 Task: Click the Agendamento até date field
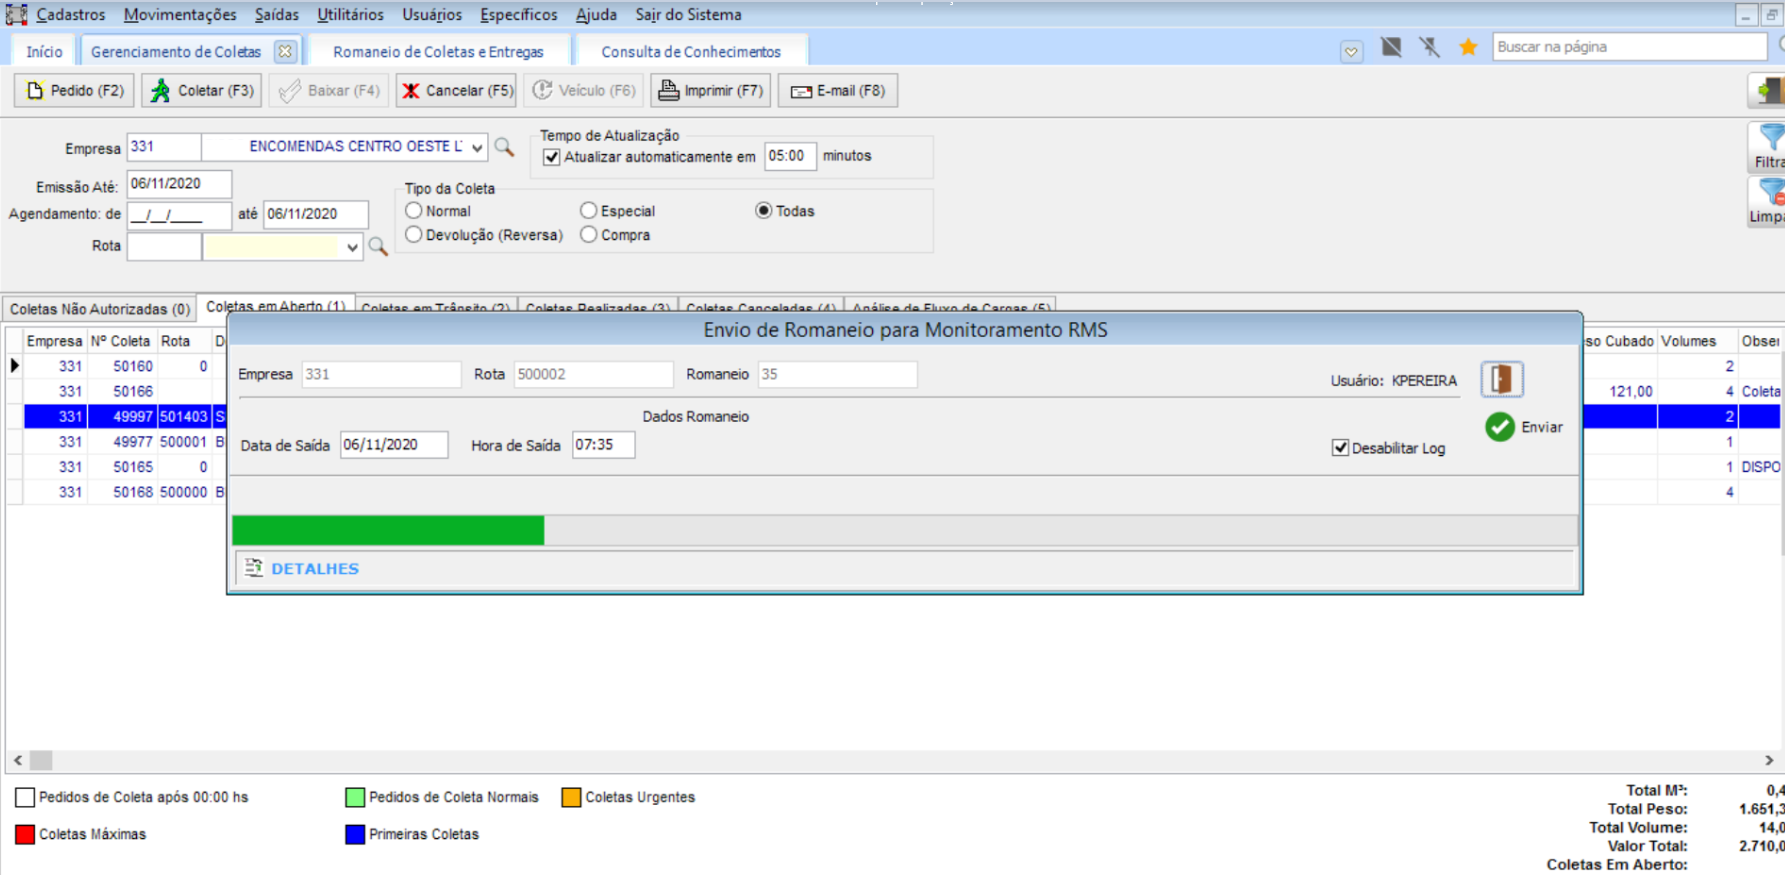point(316,214)
